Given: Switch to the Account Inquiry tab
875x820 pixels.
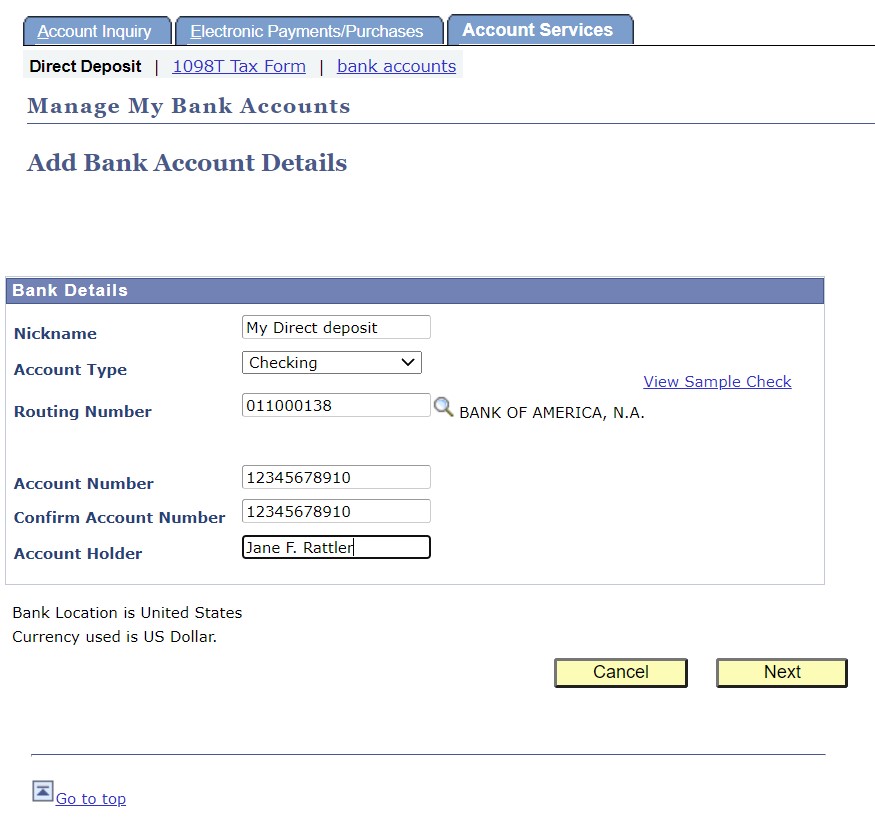Looking at the screenshot, I should click(97, 30).
